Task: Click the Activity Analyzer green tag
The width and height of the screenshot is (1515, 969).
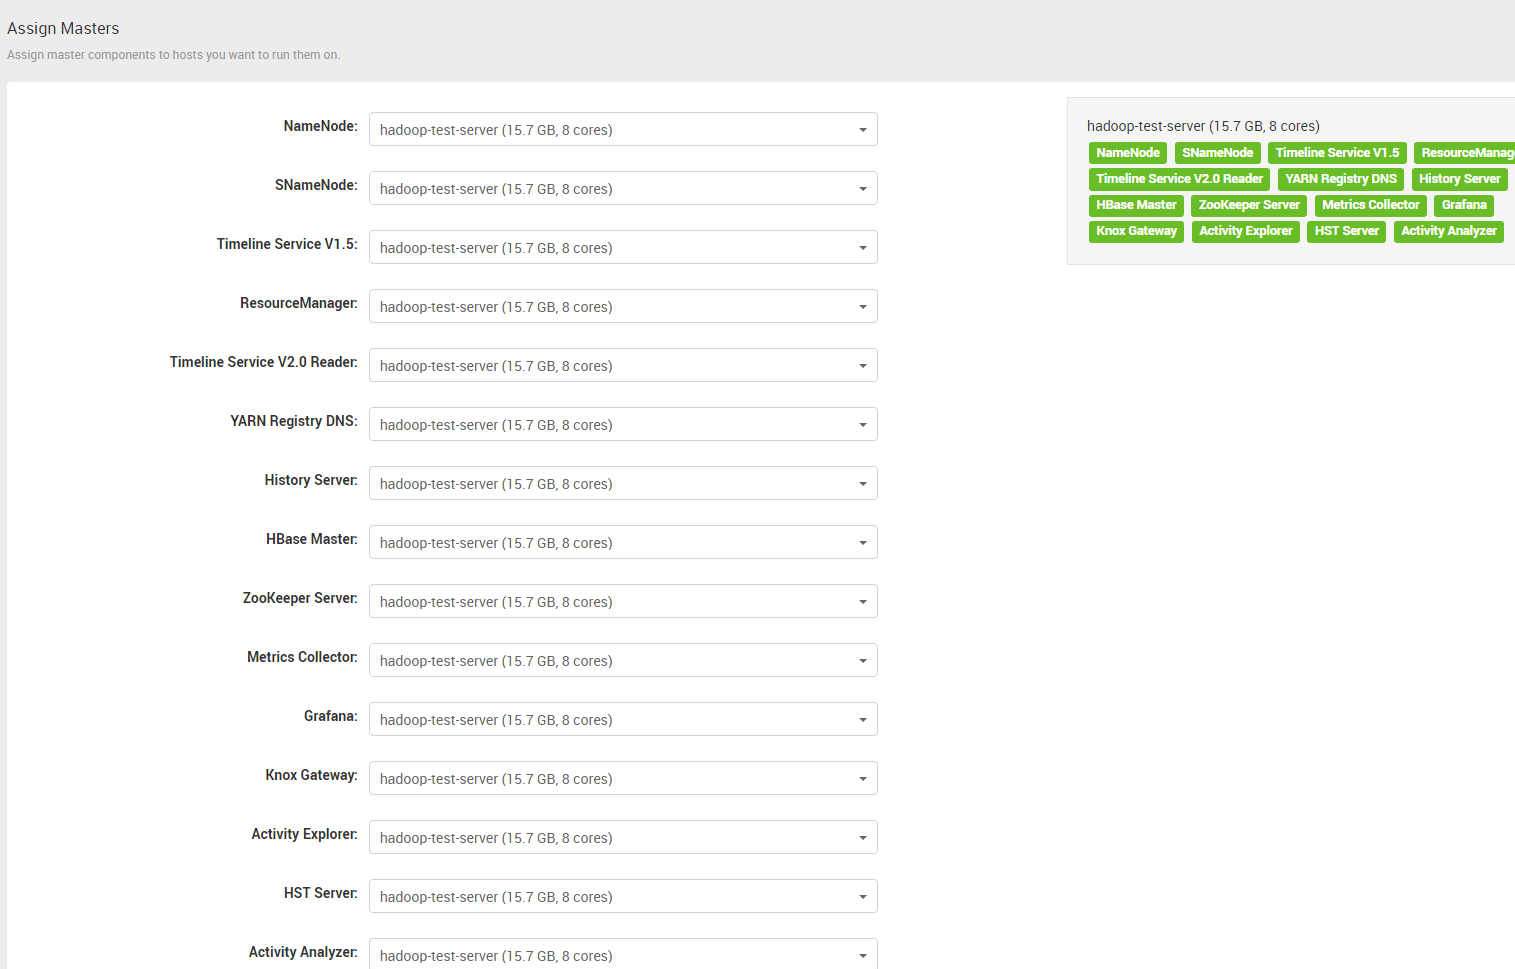Action: click(x=1448, y=231)
